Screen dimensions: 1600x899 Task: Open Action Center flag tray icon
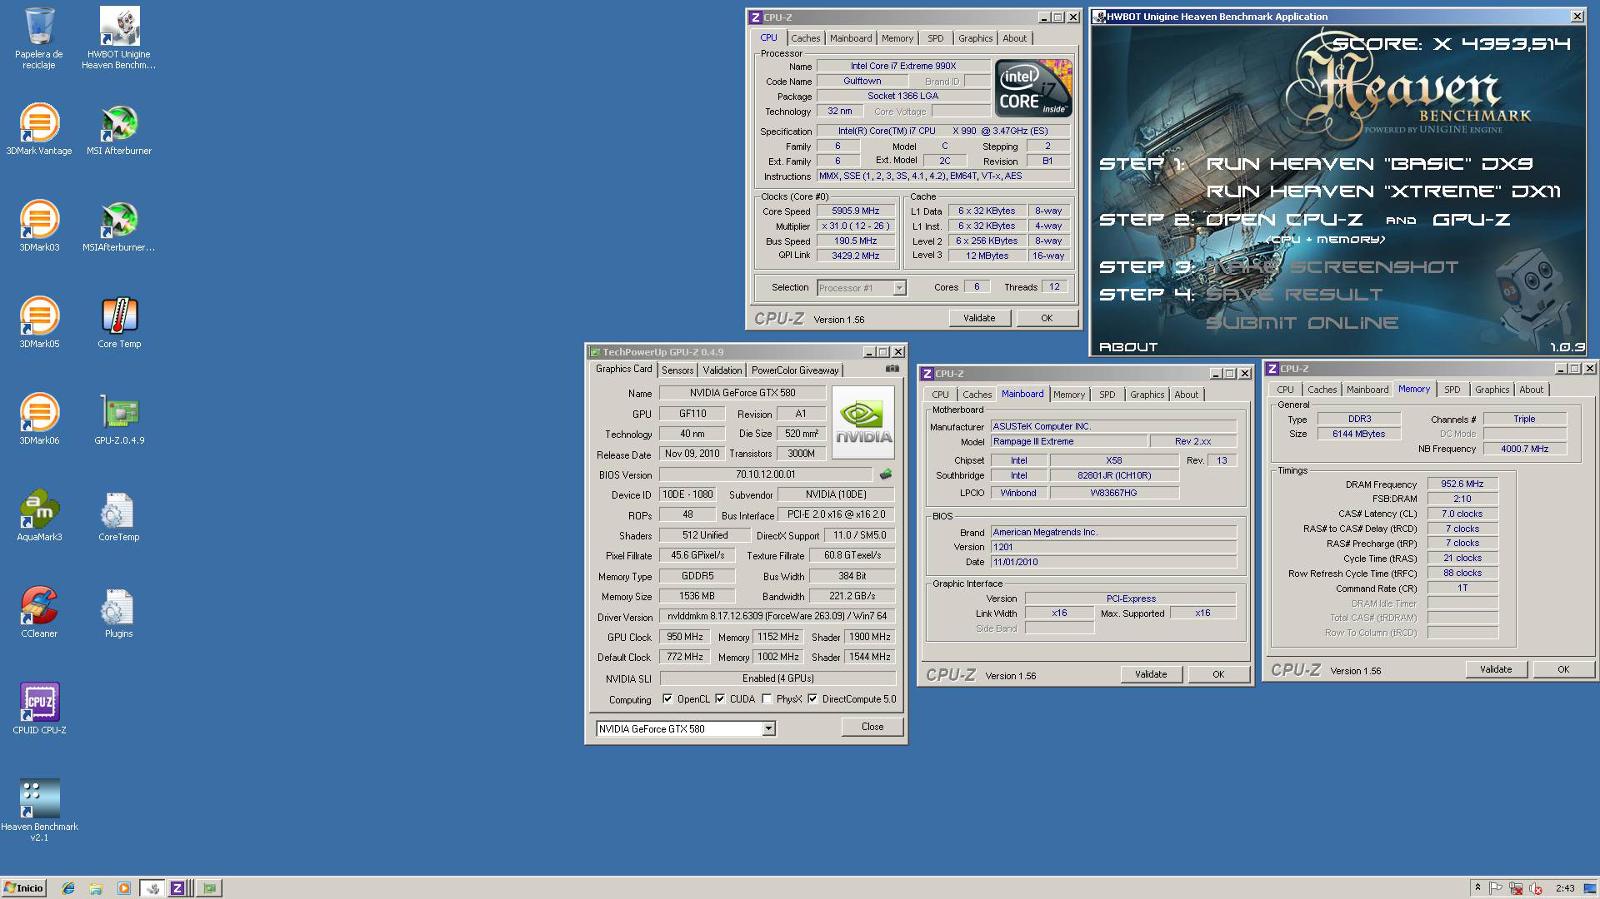click(1496, 888)
